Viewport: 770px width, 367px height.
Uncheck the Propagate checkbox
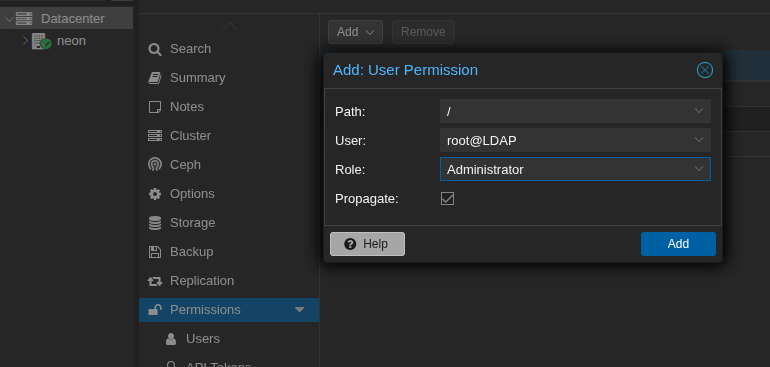tap(447, 198)
